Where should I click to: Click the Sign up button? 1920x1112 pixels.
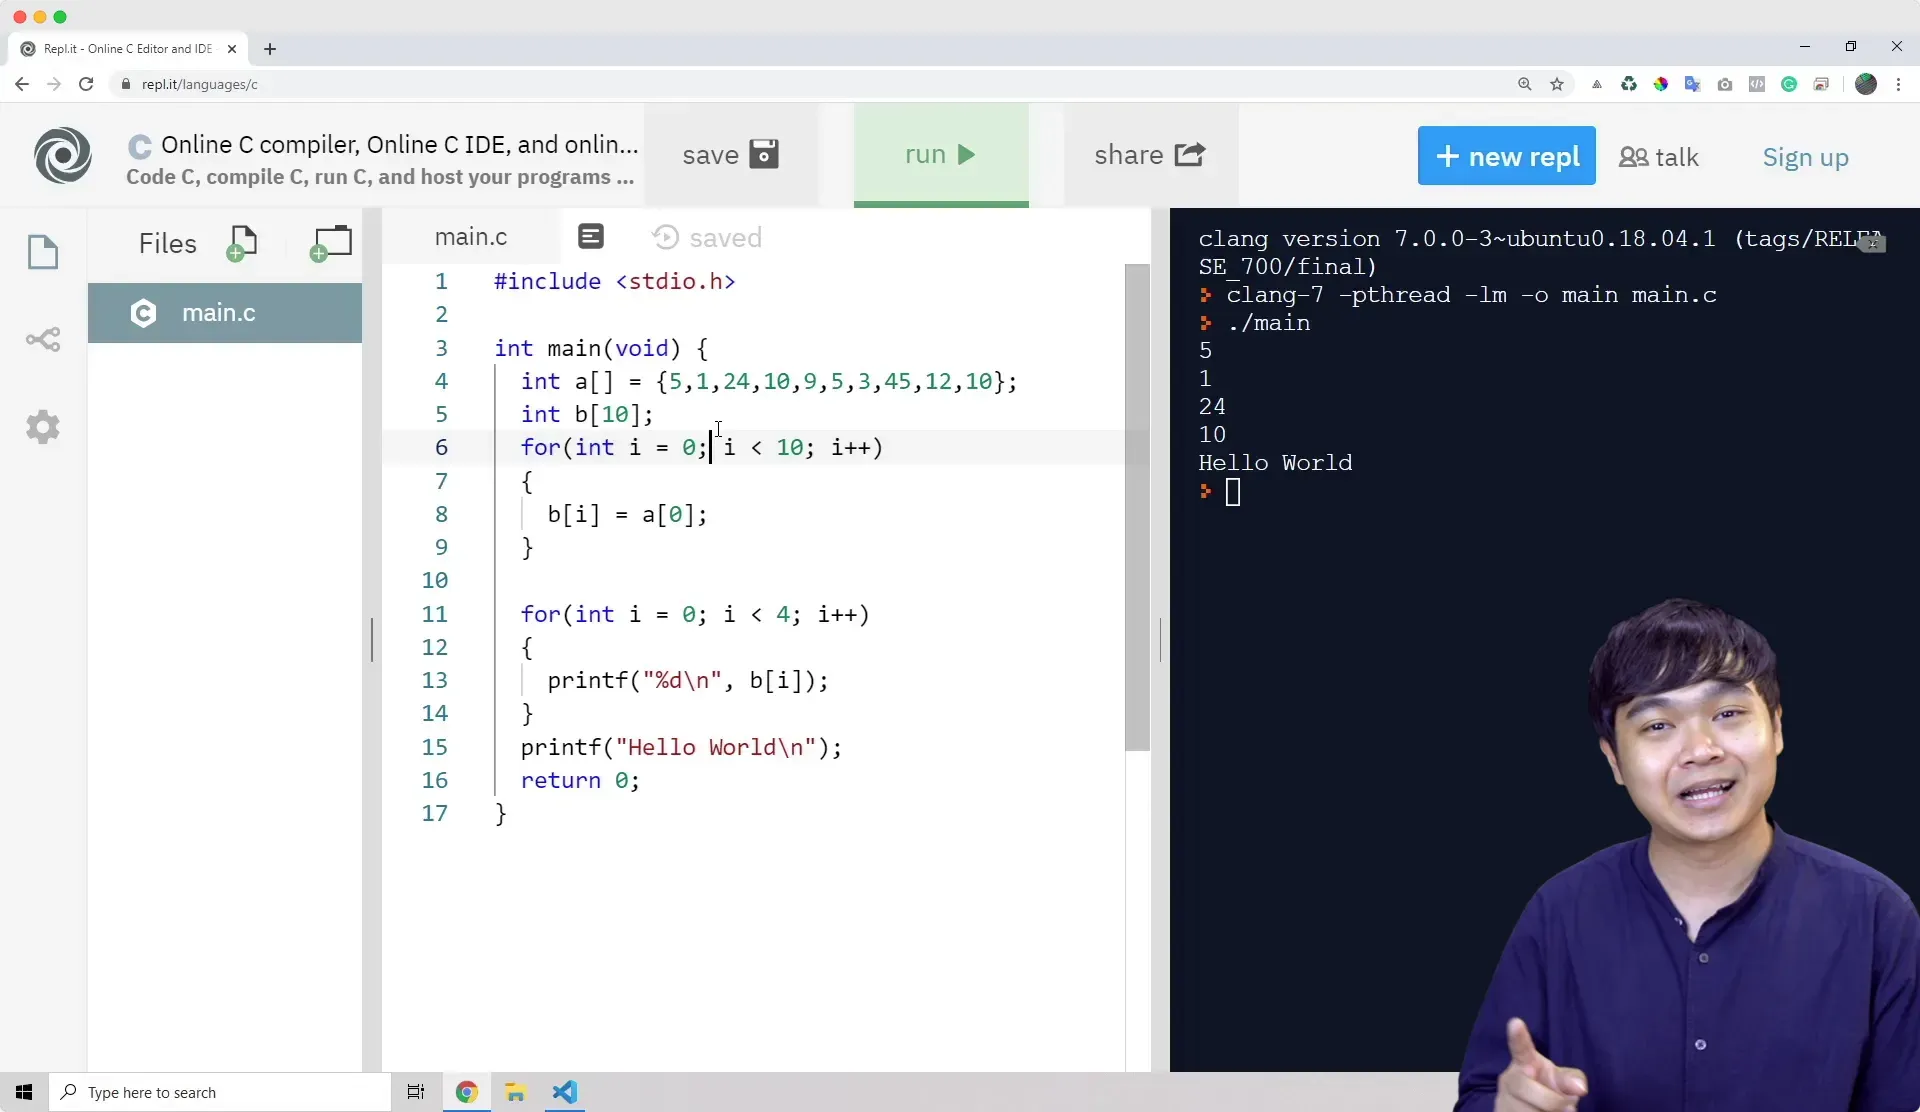1806,157
